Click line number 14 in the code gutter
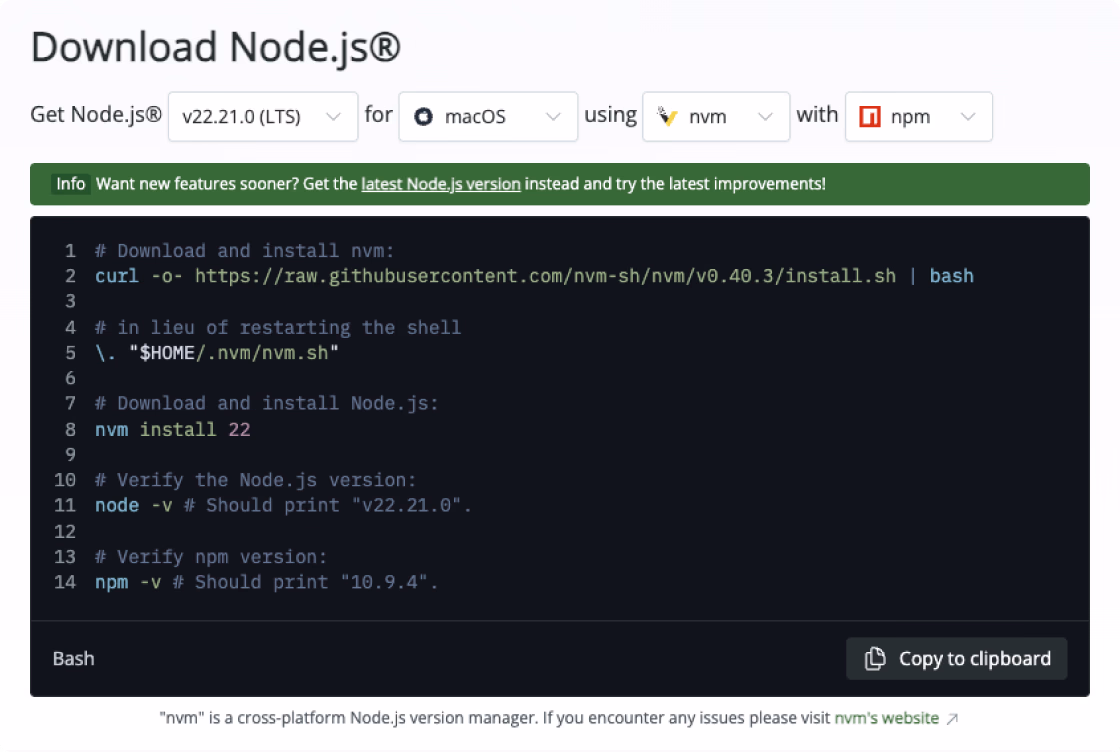Screen dimensions: 1120x752 (x=65, y=582)
